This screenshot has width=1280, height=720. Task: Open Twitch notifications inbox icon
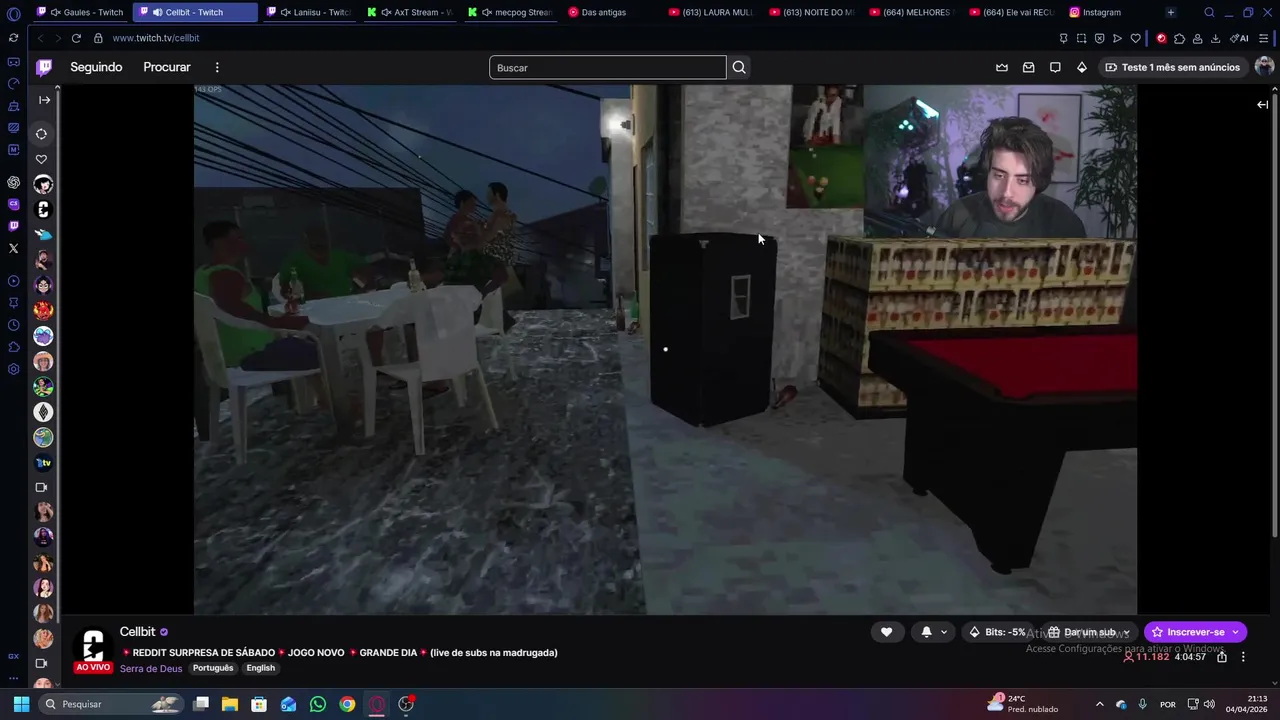click(x=1028, y=67)
